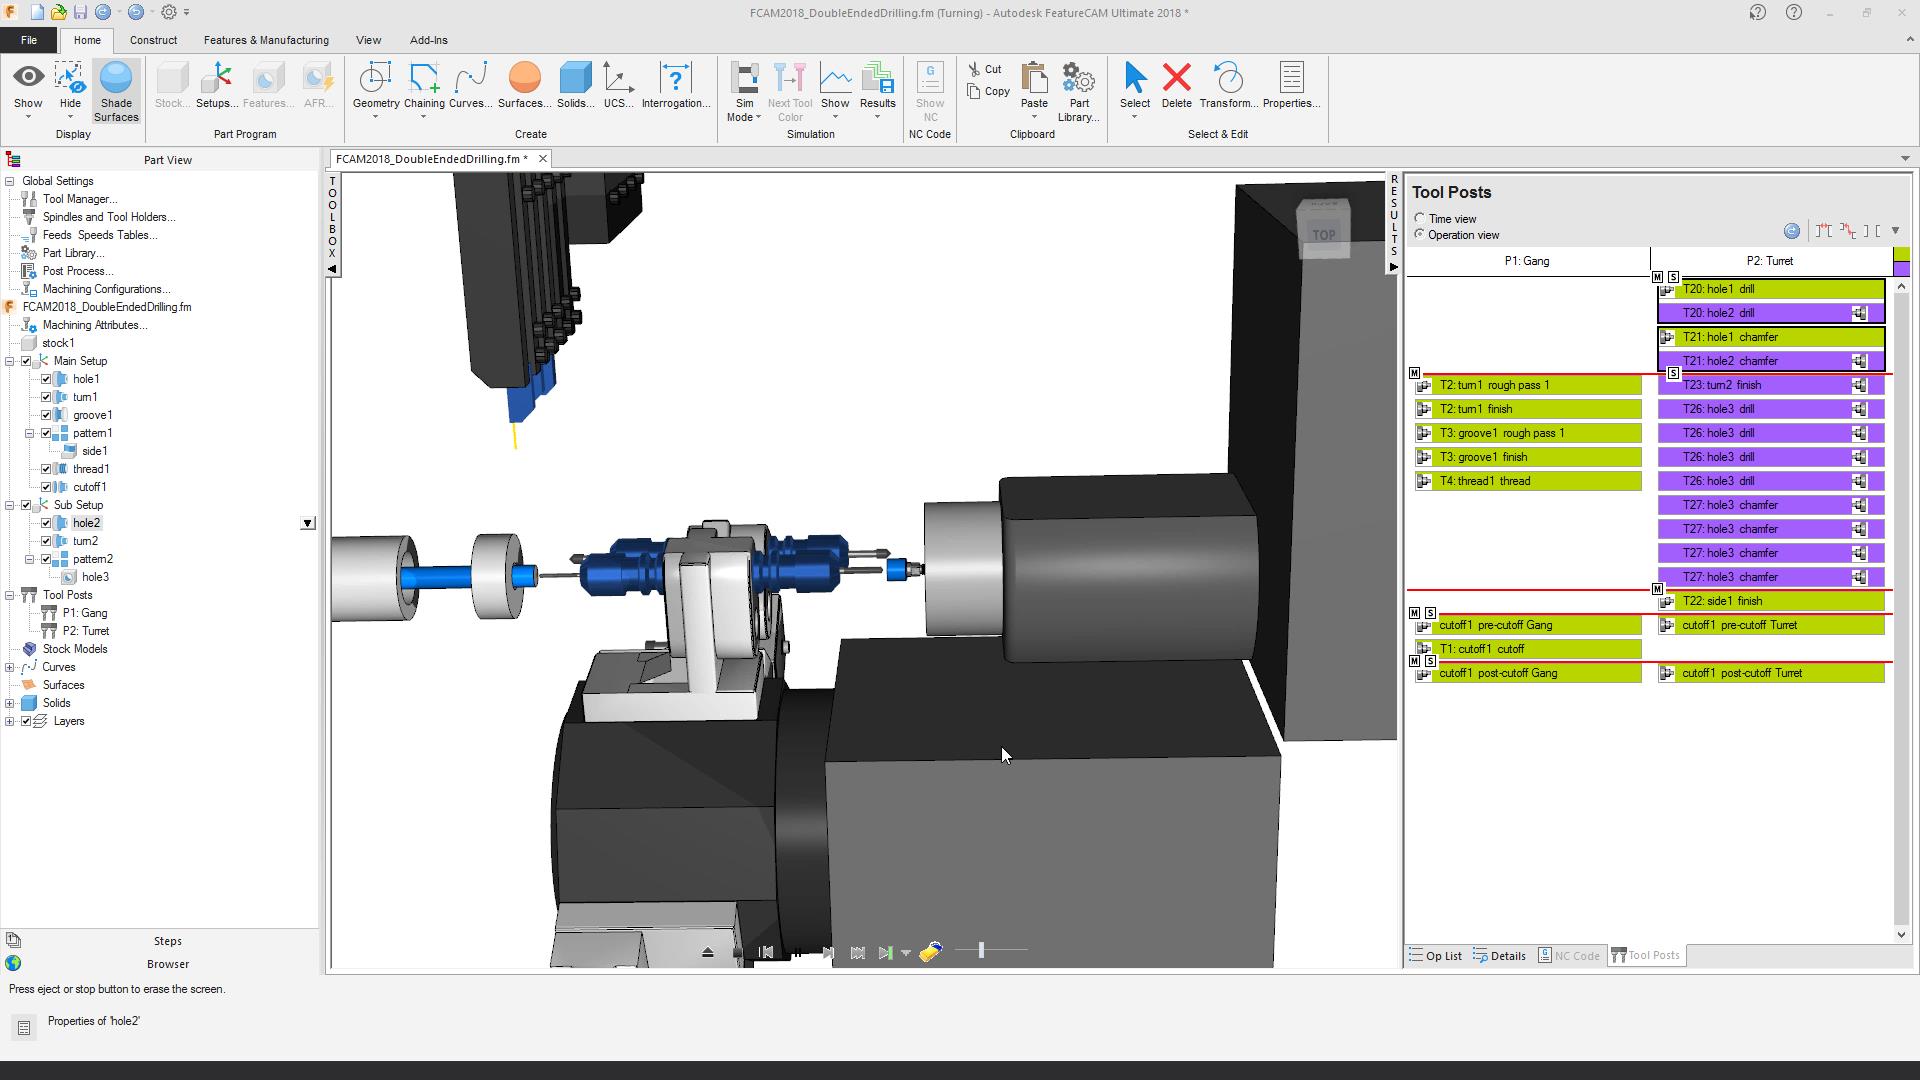
Task: Click the UCS icon in Create group
Action: point(618,80)
